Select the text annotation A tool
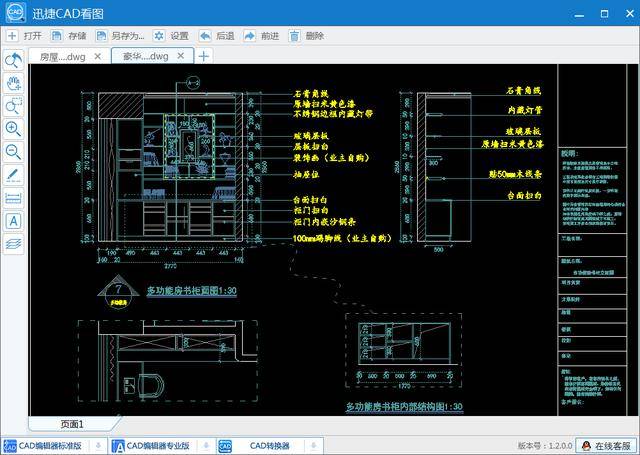 [x=13, y=221]
